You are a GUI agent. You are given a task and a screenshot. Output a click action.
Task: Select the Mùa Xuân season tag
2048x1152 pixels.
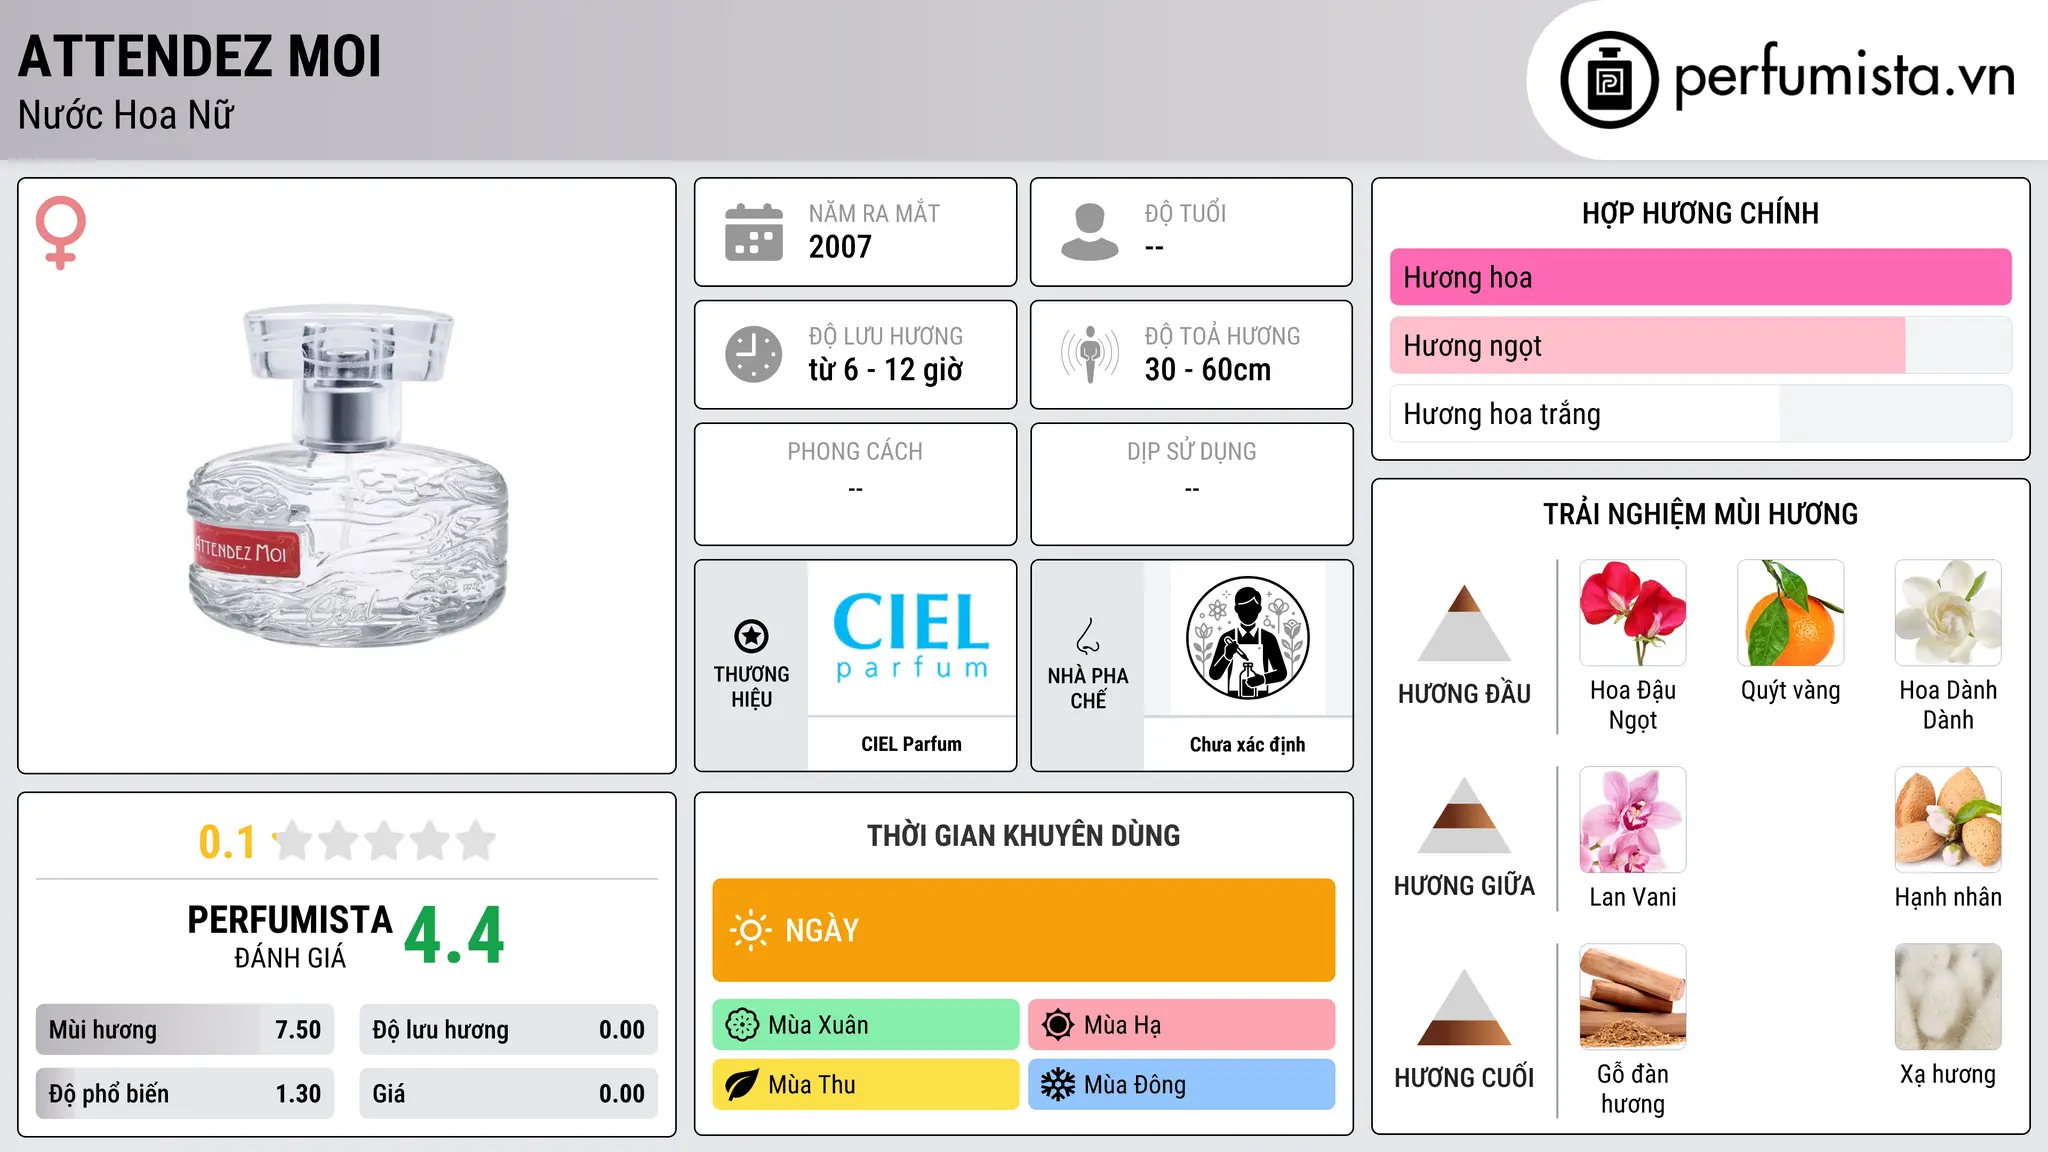point(866,1025)
